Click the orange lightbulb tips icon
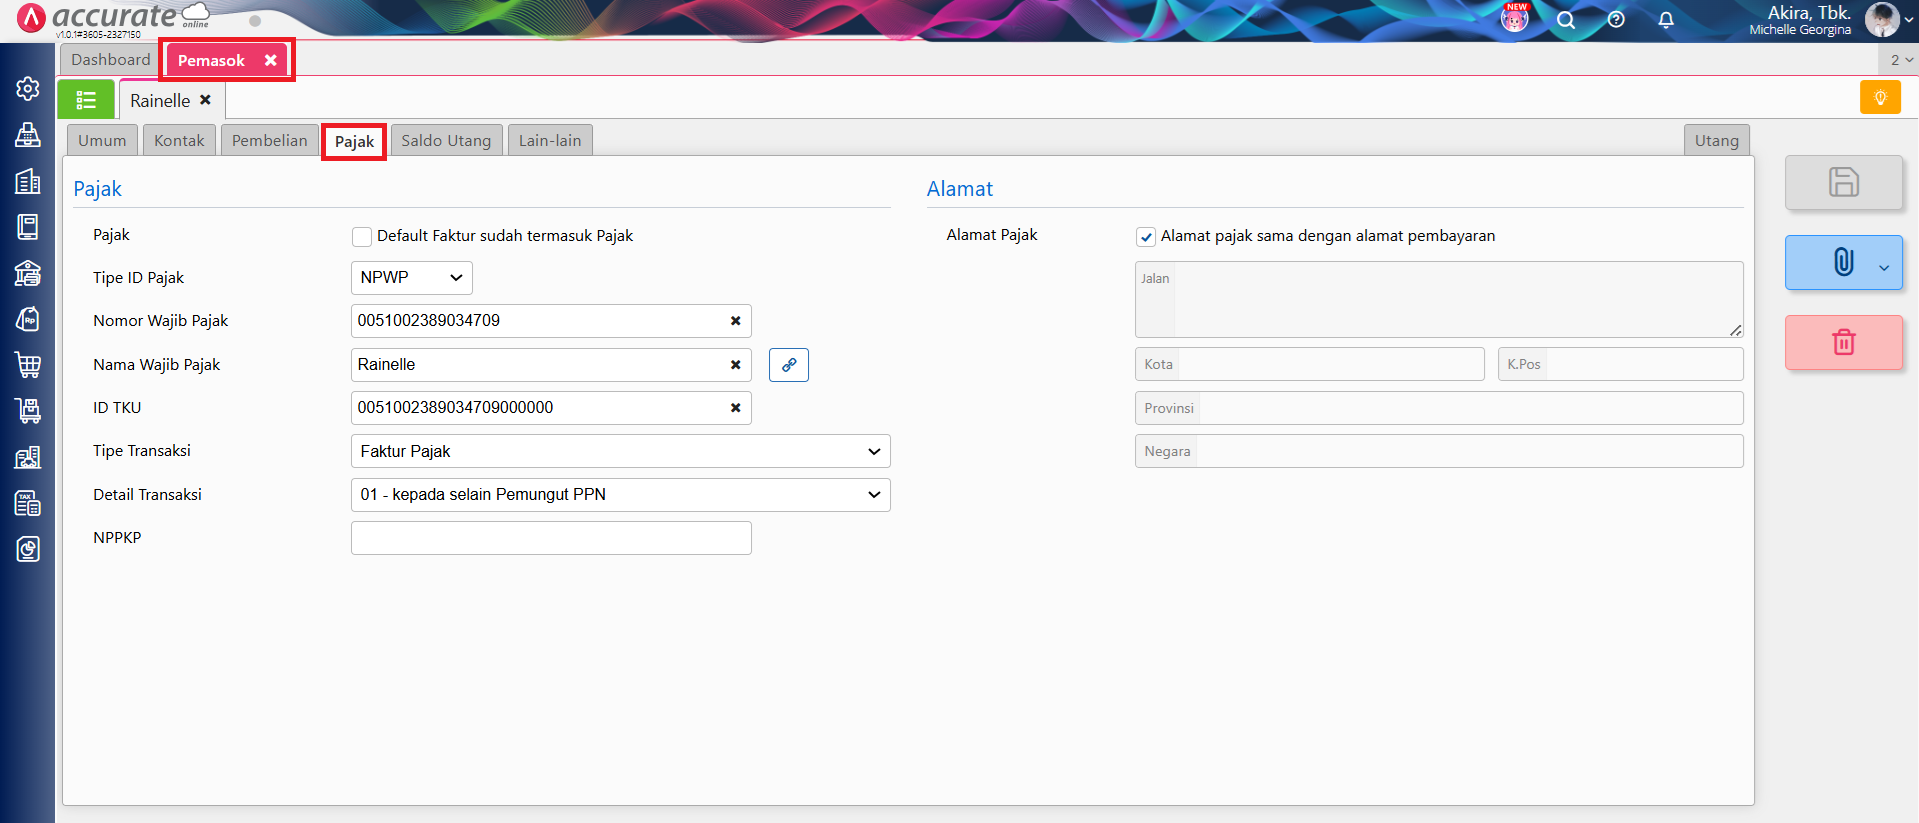 click(1879, 98)
